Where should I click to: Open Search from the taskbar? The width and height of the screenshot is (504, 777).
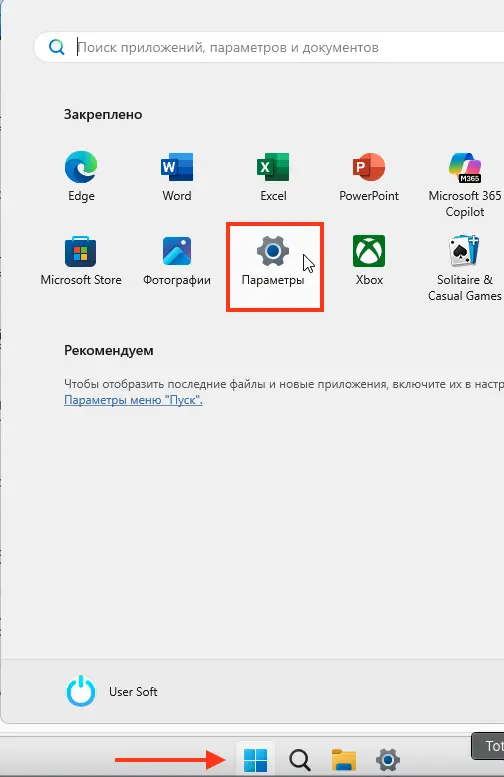[300, 759]
